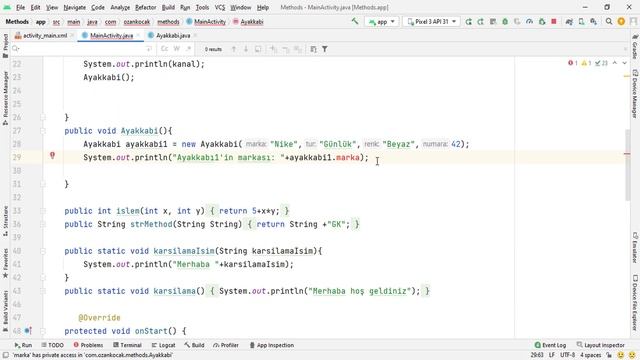Go to next highlighted error down arrow
Screen dimensions: 640x360
click(x=624, y=63)
